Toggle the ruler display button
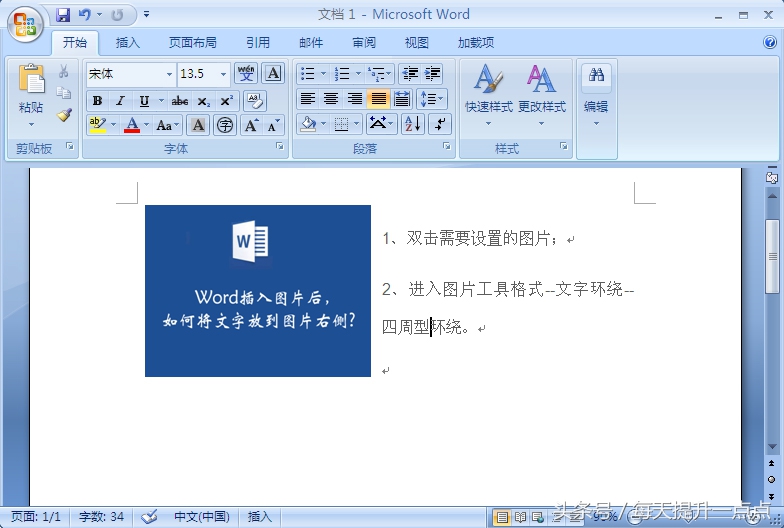The width and height of the screenshot is (784, 528). [772, 178]
